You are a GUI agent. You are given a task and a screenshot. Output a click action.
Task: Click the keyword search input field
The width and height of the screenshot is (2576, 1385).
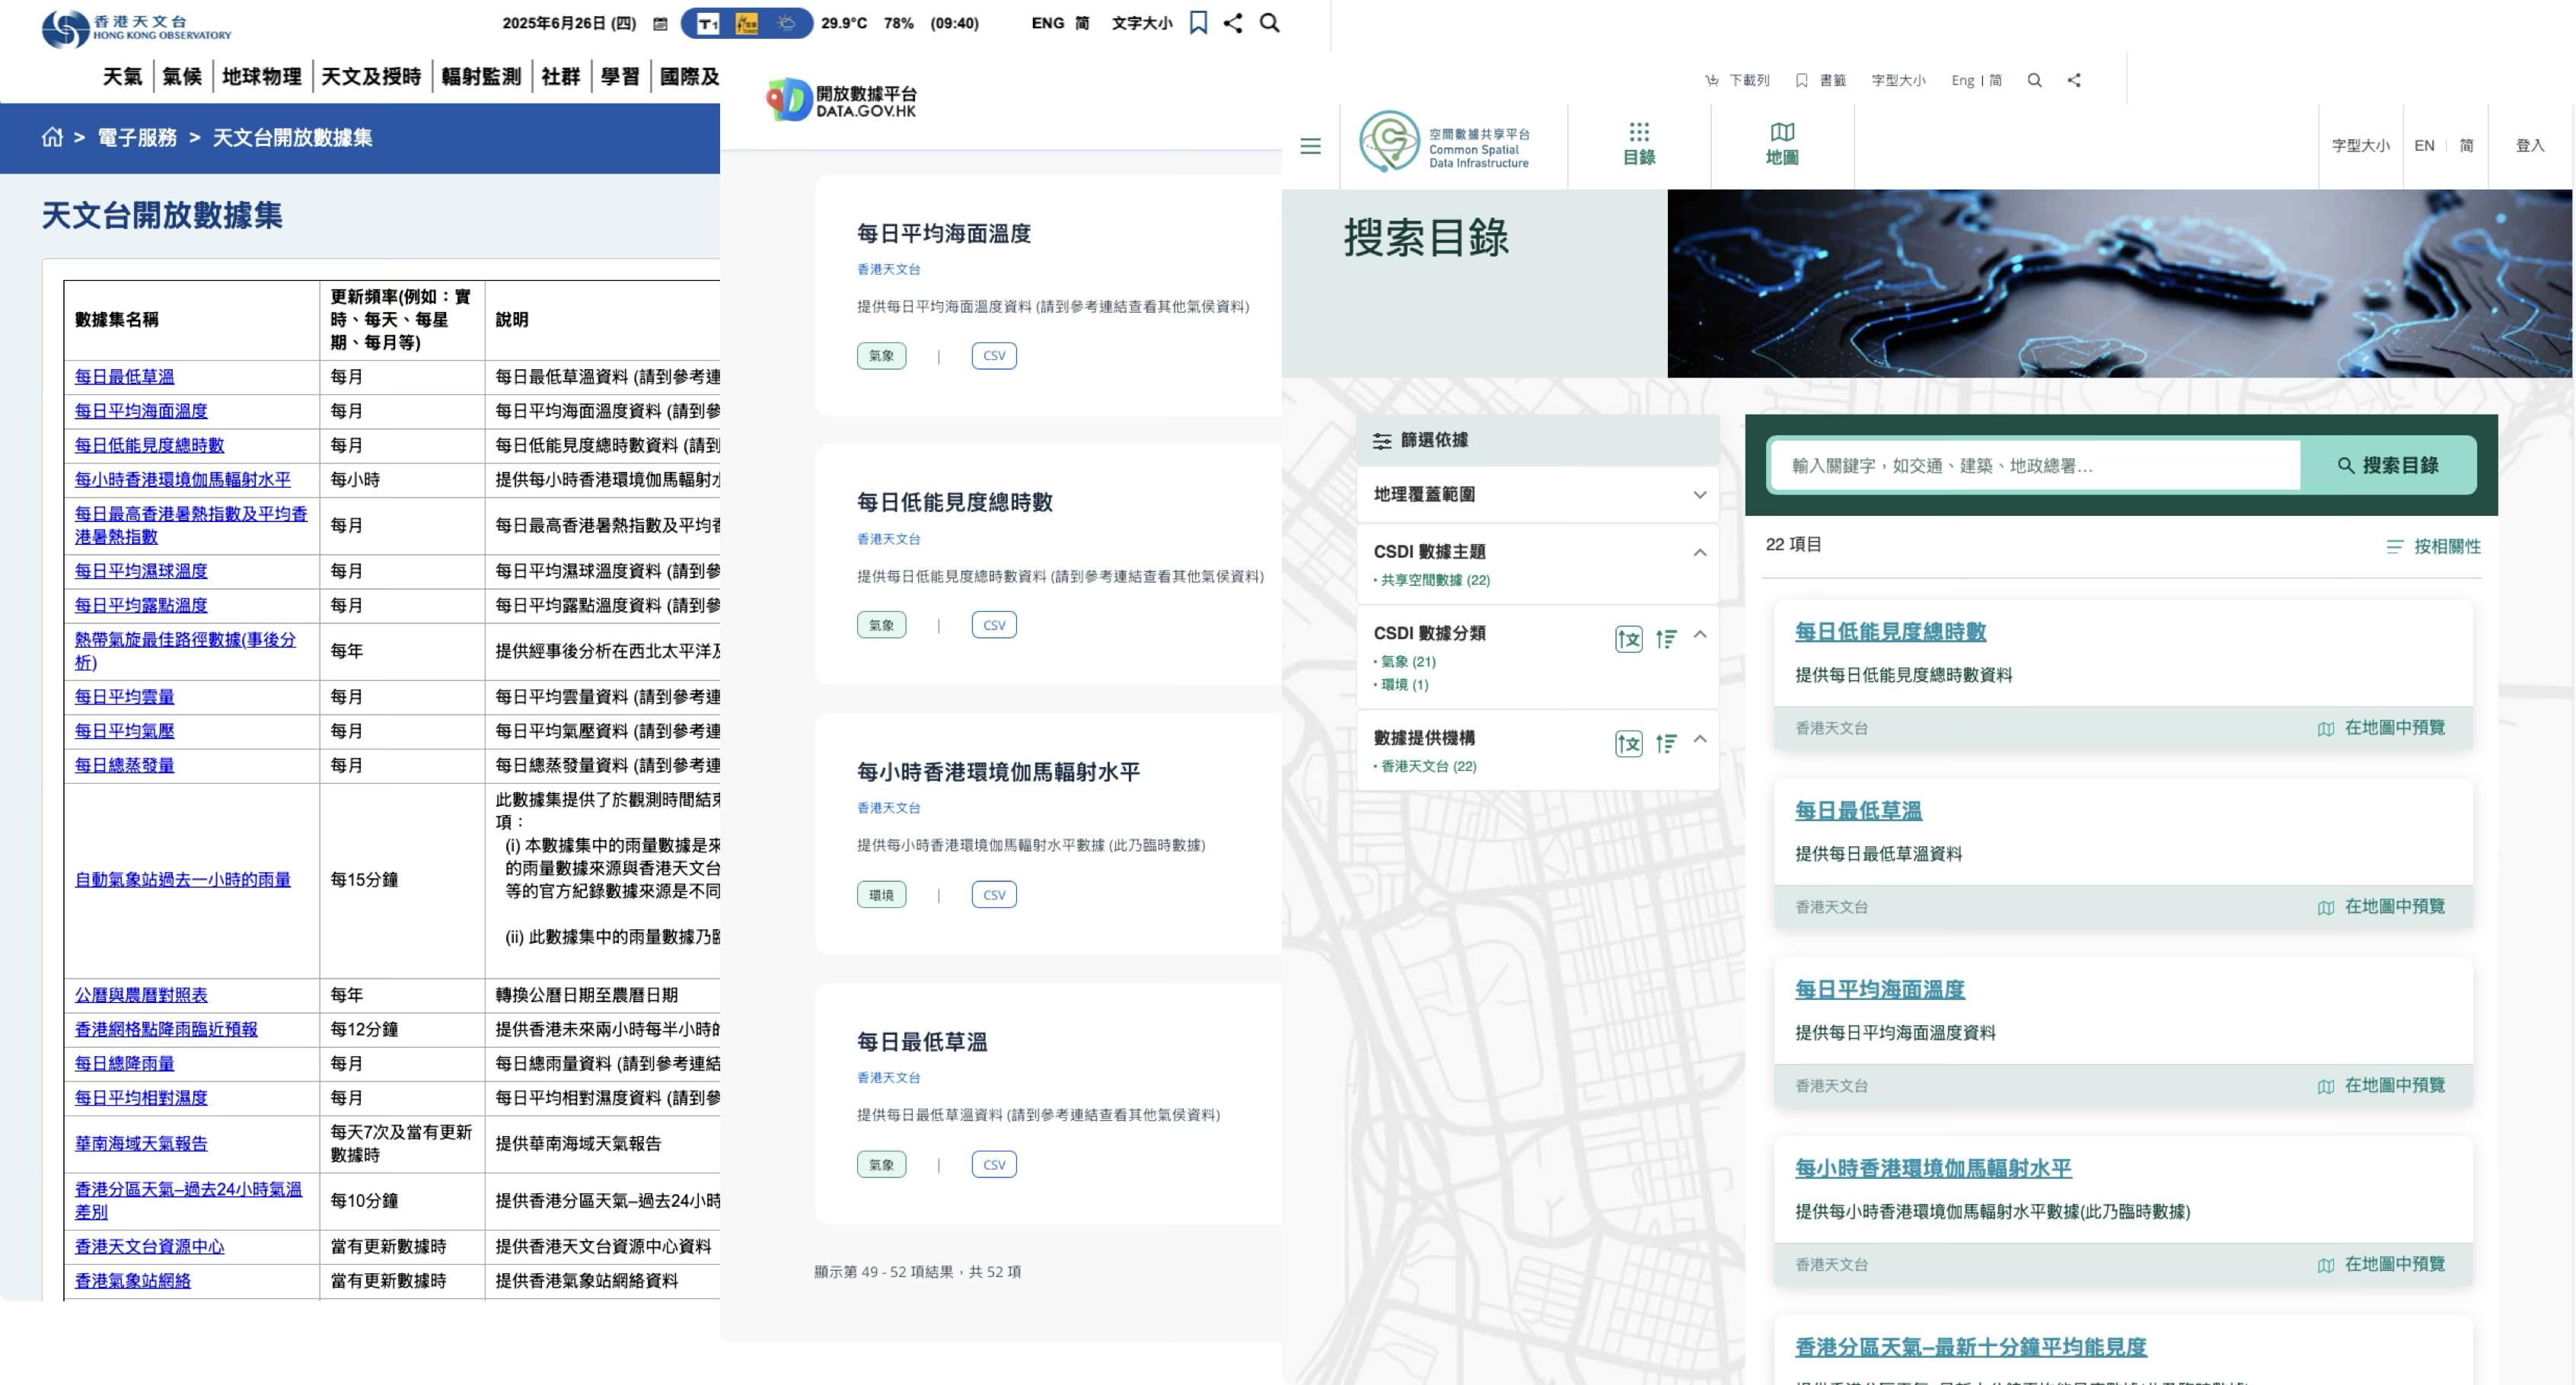point(2035,465)
